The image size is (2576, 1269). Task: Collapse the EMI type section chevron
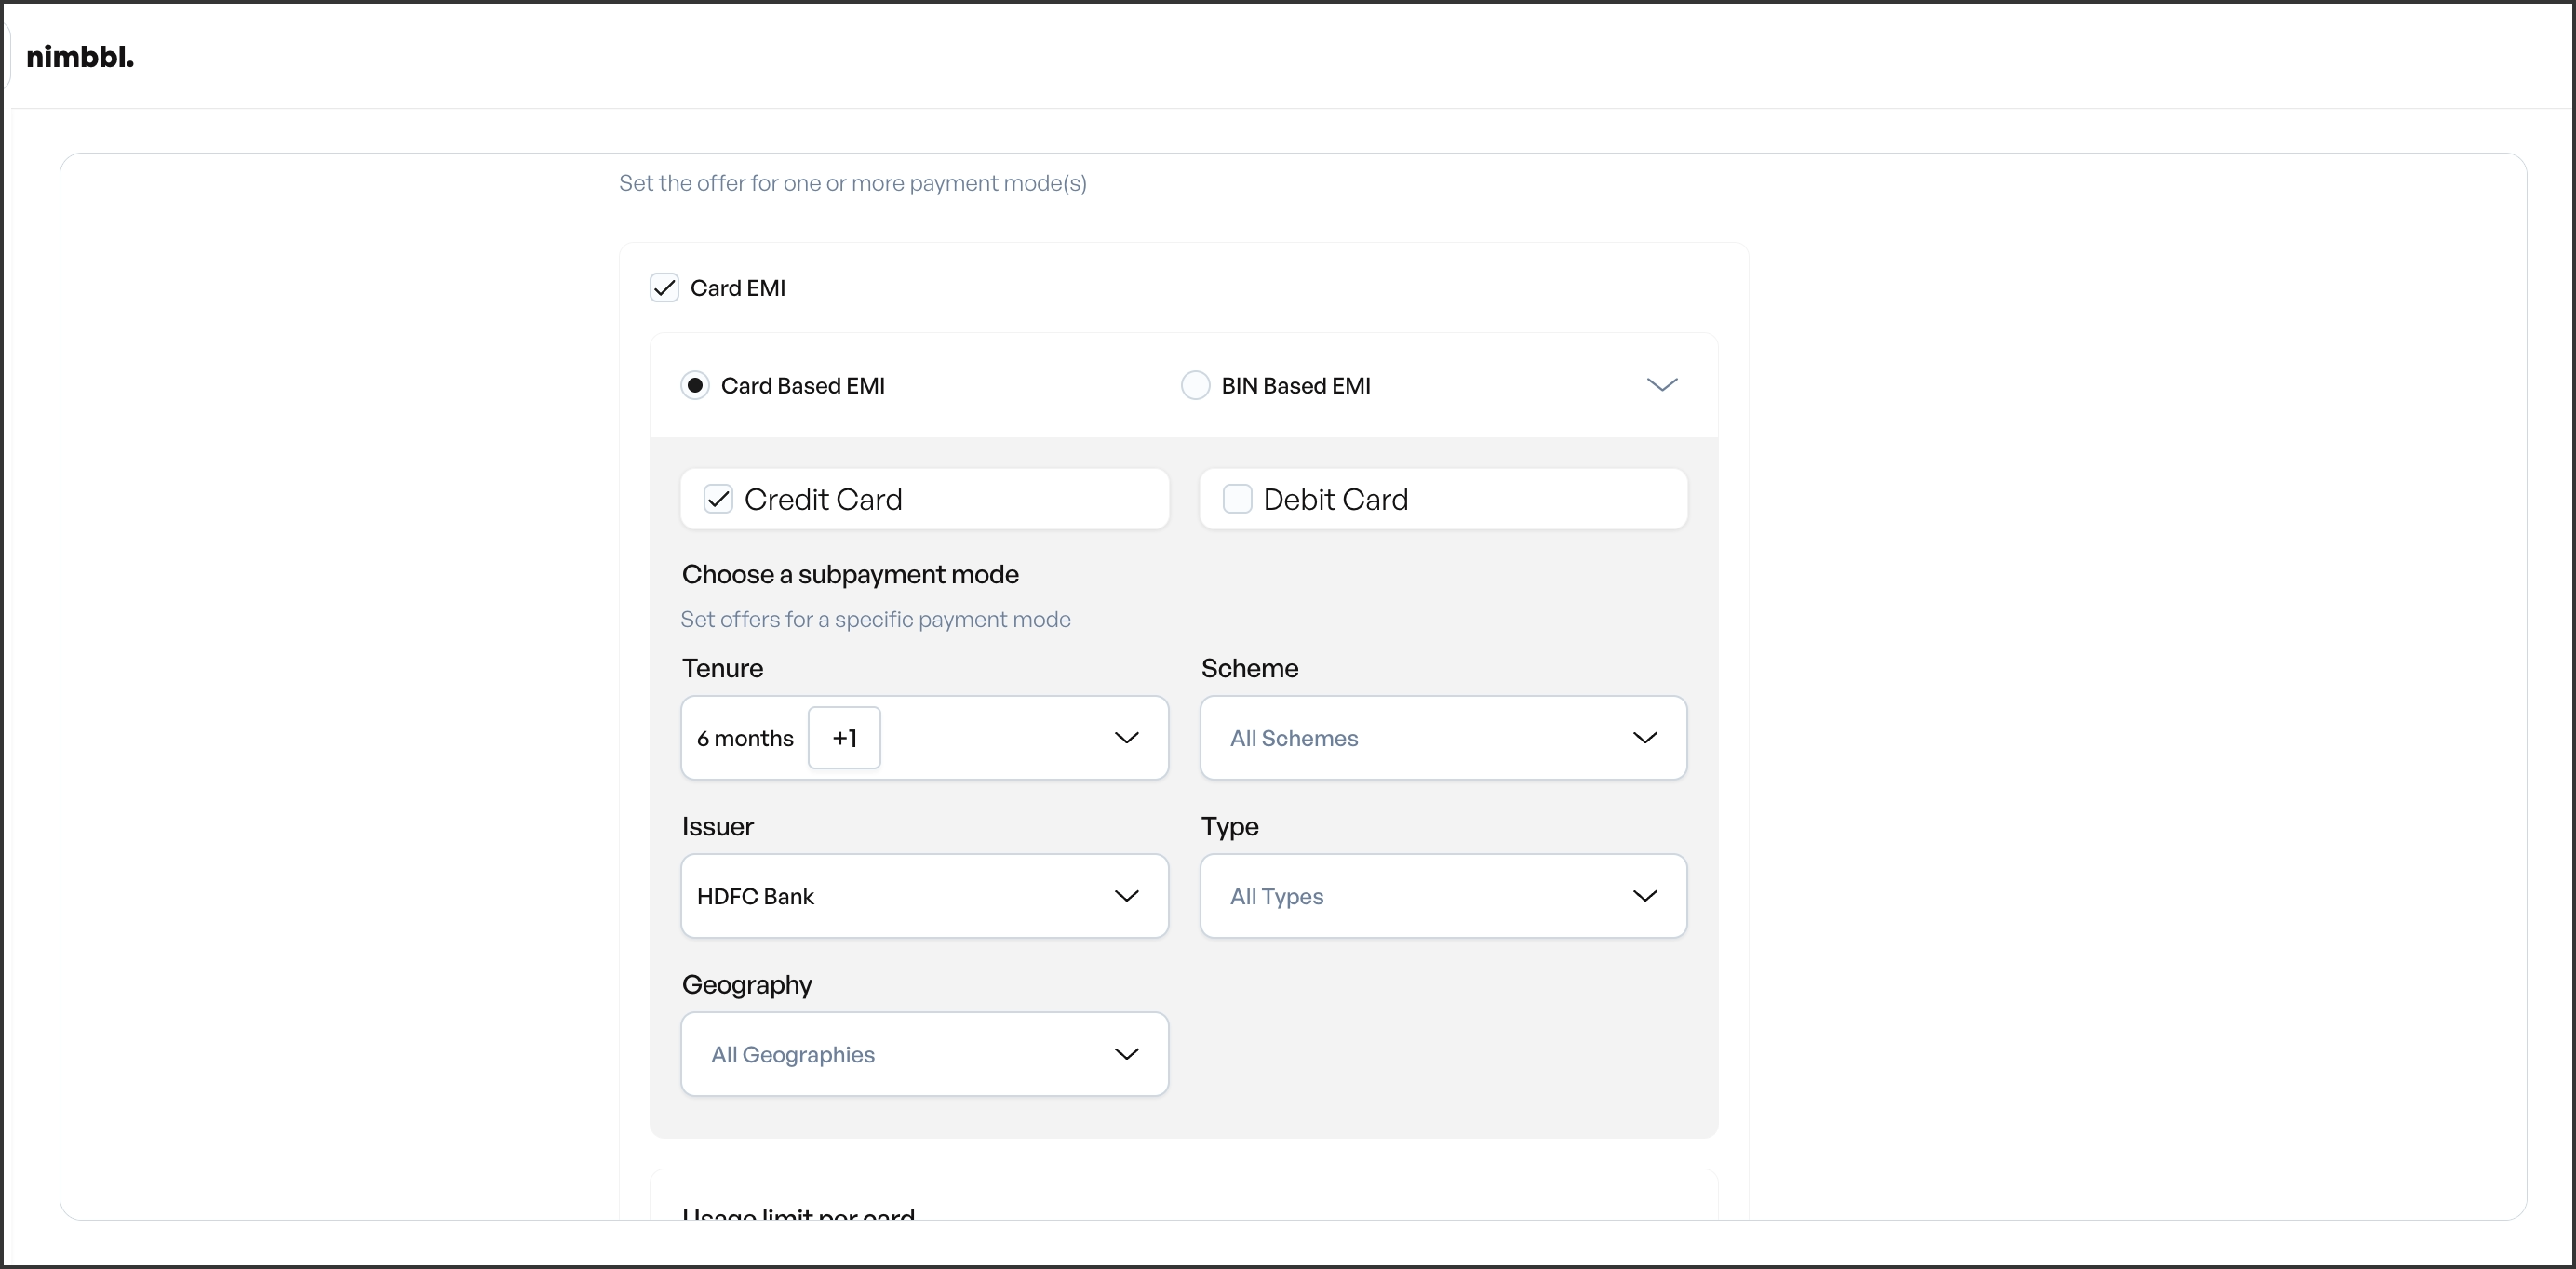point(1661,385)
